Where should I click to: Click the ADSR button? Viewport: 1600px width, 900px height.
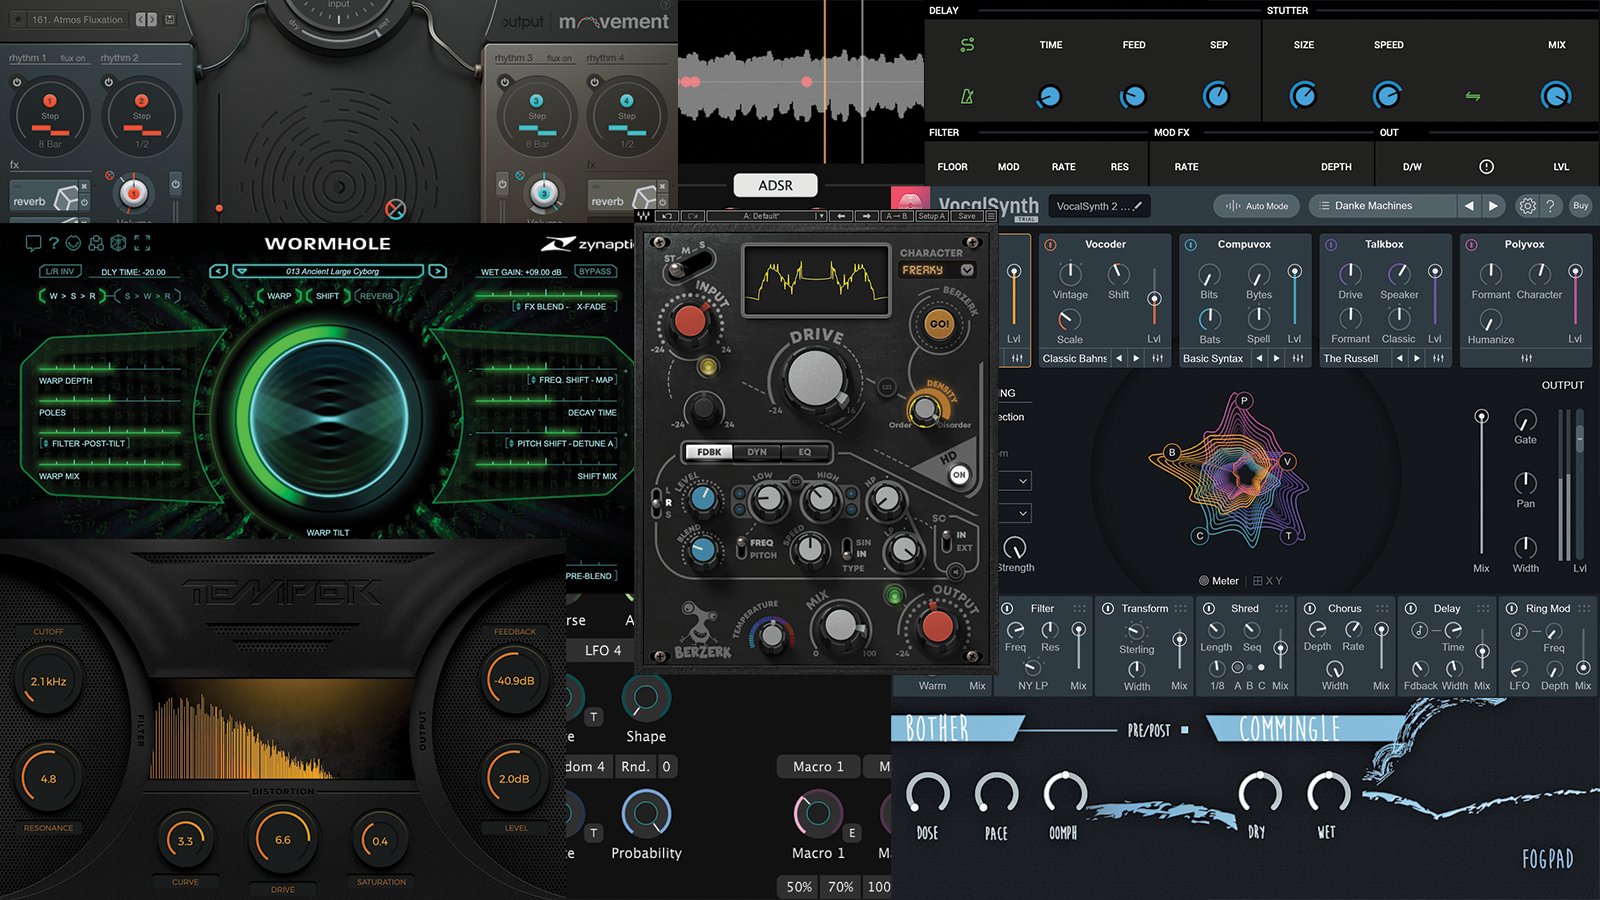click(775, 185)
